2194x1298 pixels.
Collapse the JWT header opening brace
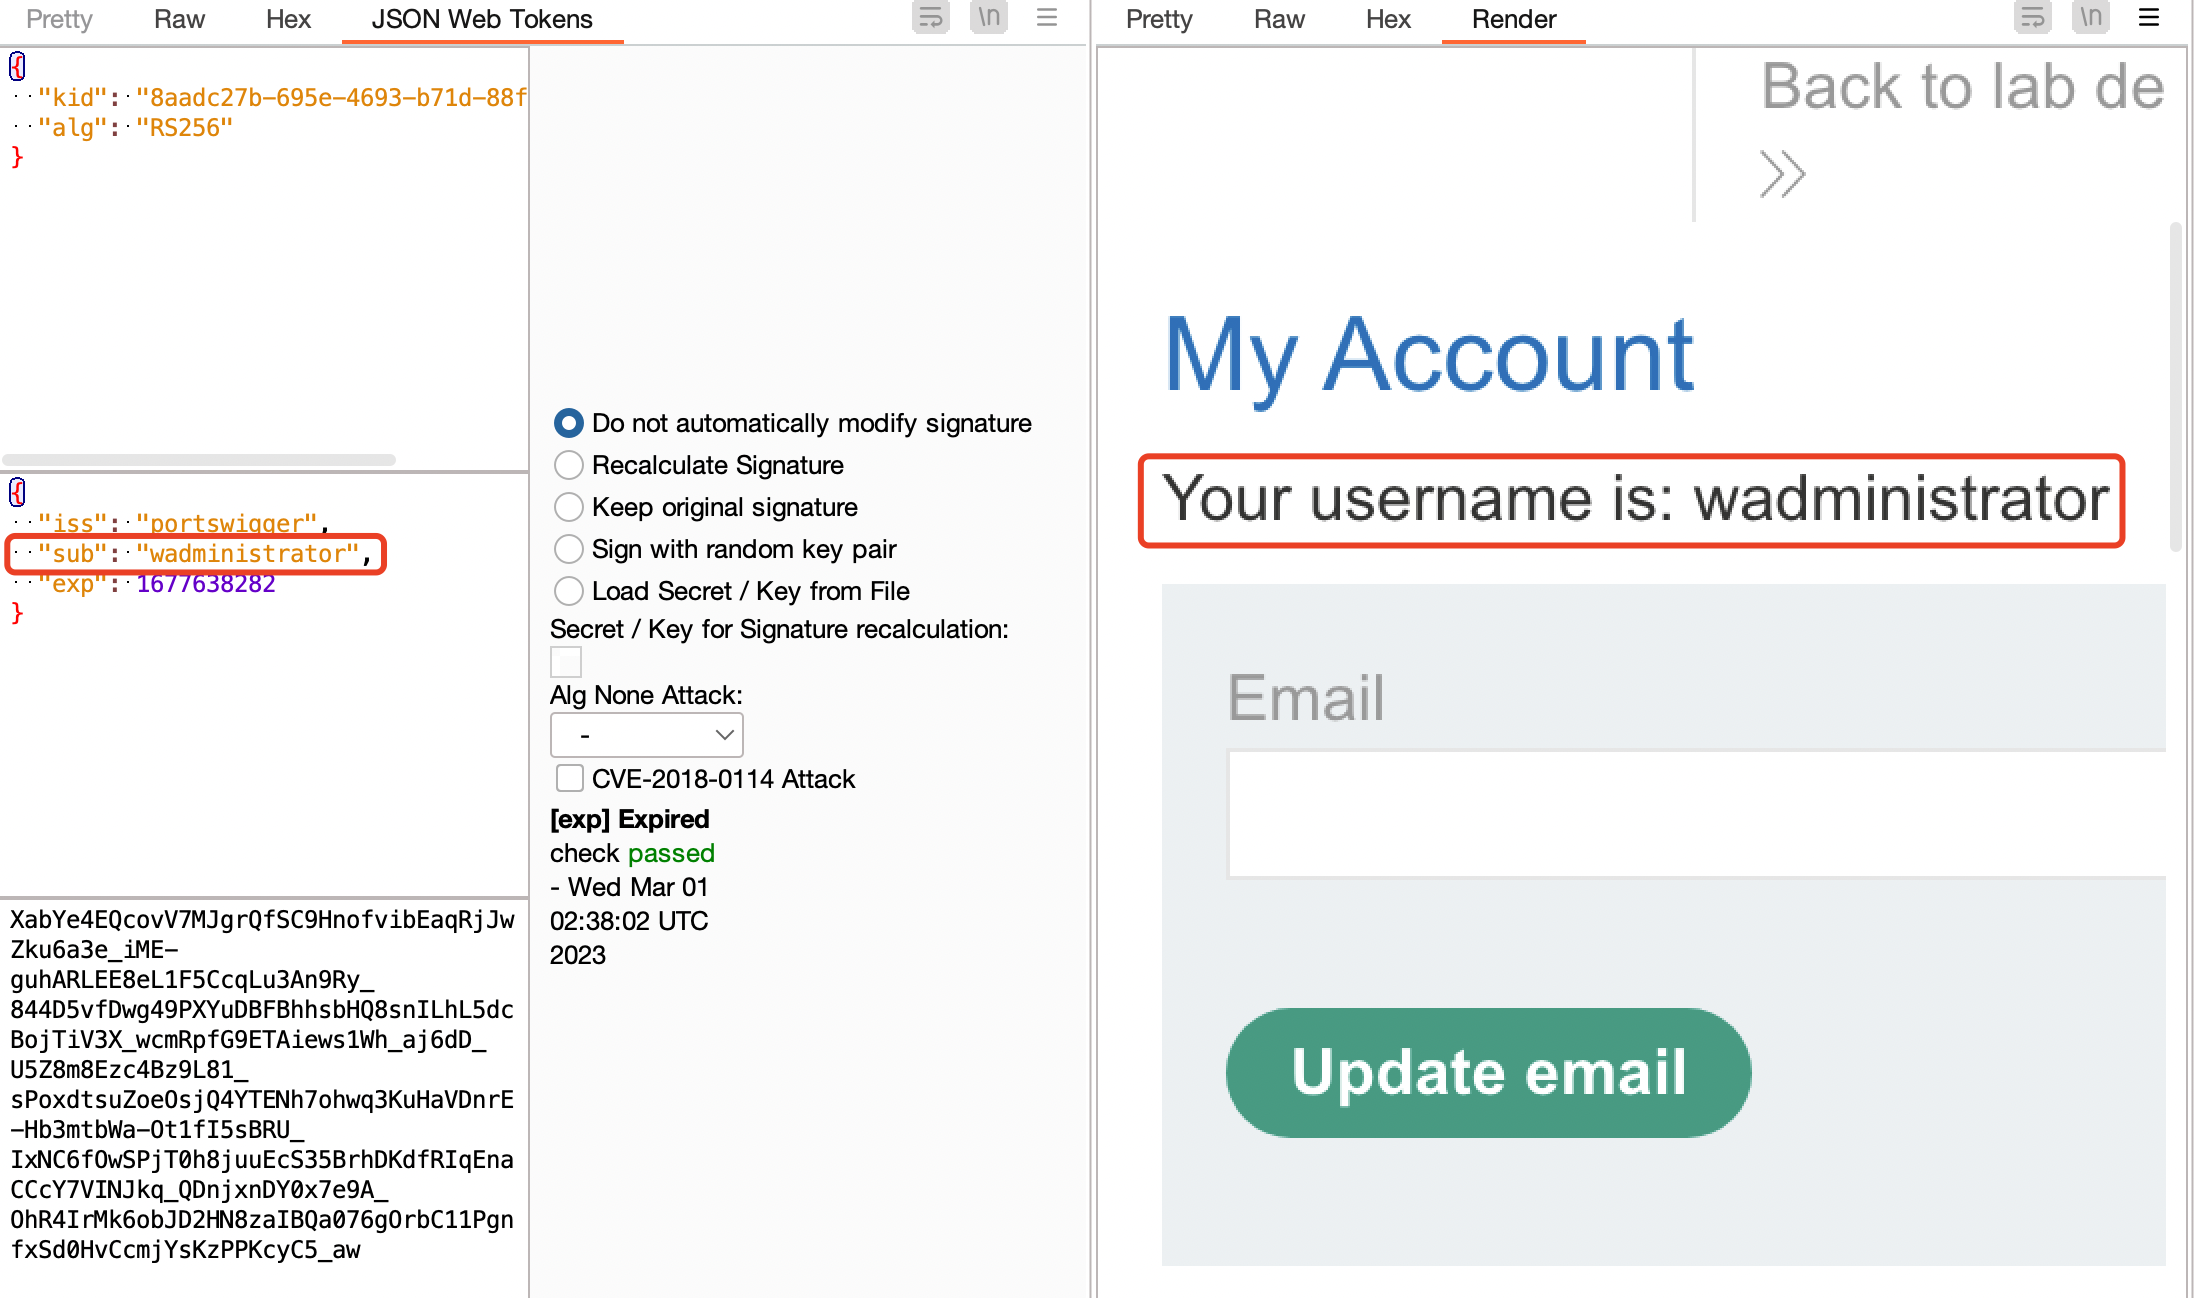point(17,67)
